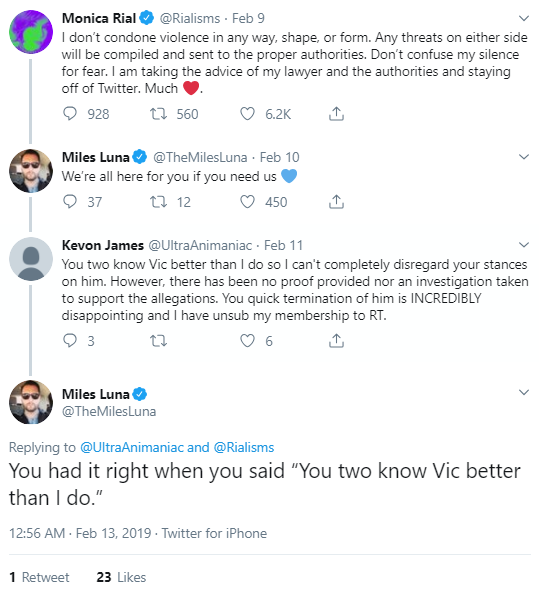Screen dimensions: 539x598
Task: Open Kevon James's default gray avatar
Action: (31, 259)
